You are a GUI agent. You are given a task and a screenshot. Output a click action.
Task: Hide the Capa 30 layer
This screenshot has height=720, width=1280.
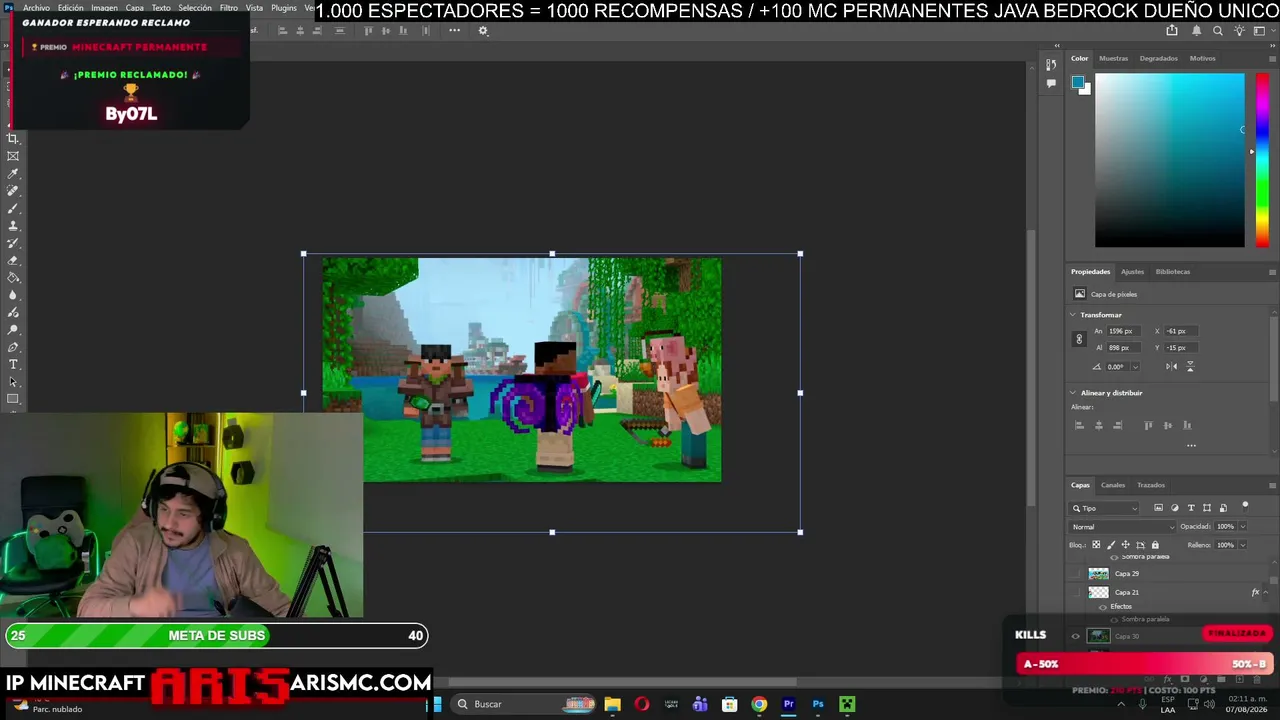click(x=1076, y=636)
